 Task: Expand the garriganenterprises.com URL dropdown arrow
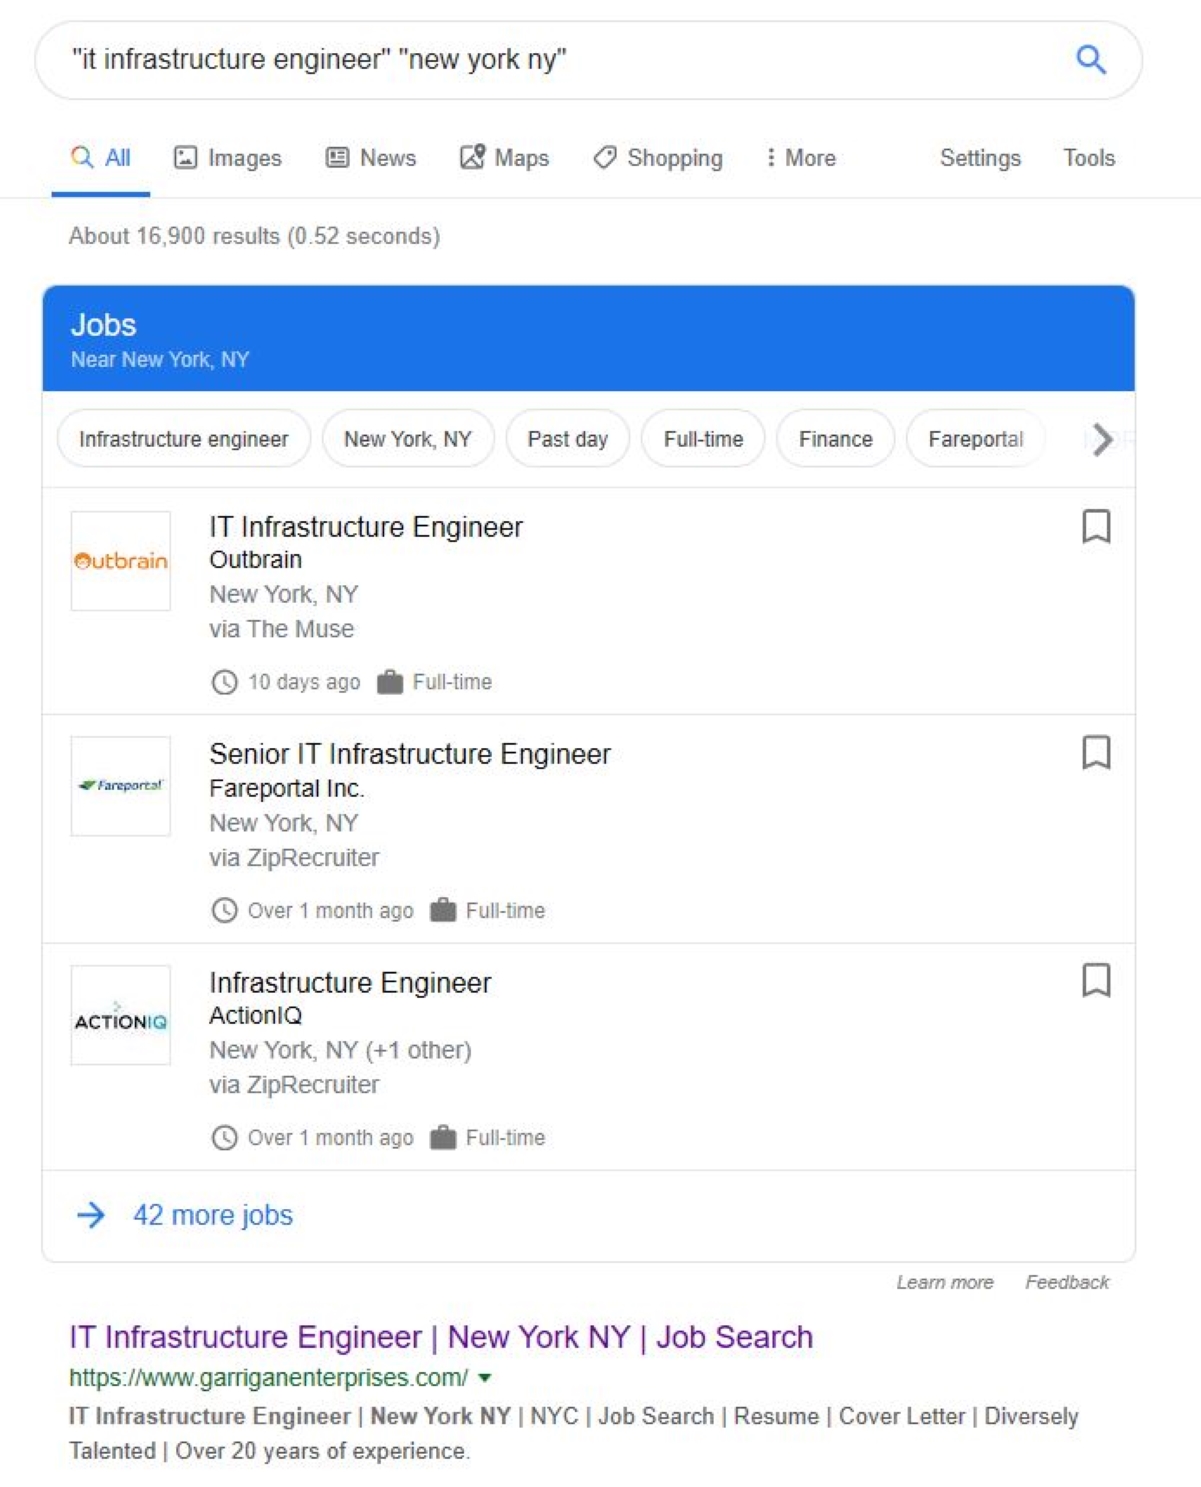click(x=485, y=1378)
